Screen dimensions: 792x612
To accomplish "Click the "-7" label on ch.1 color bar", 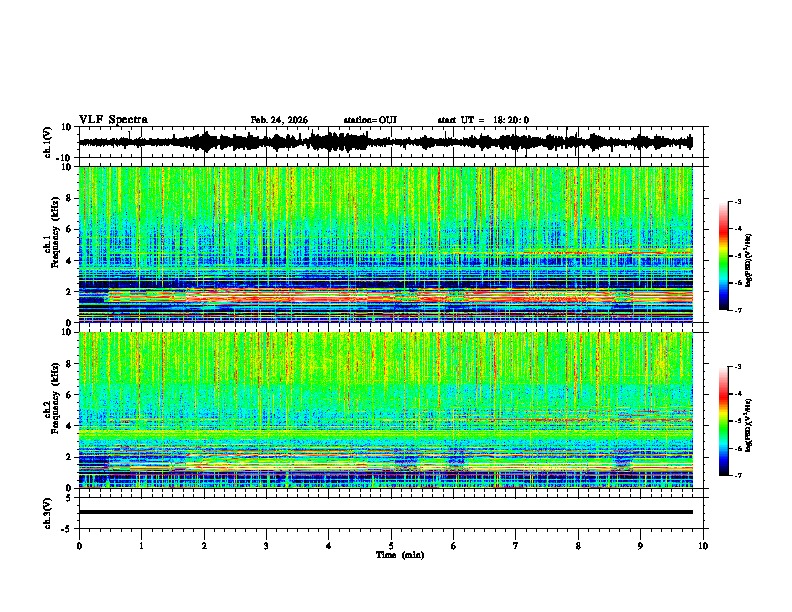I will (x=737, y=310).
